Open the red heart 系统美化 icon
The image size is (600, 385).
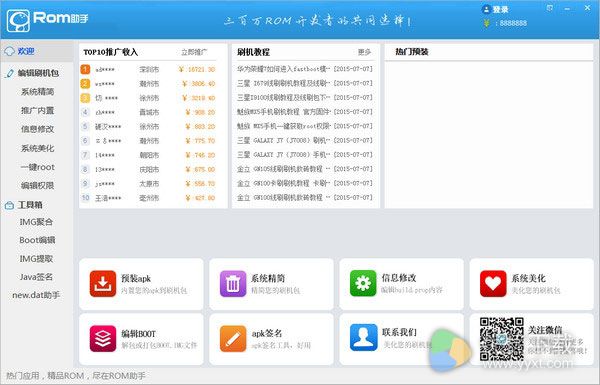pyautogui.click(x=493, y=284)
